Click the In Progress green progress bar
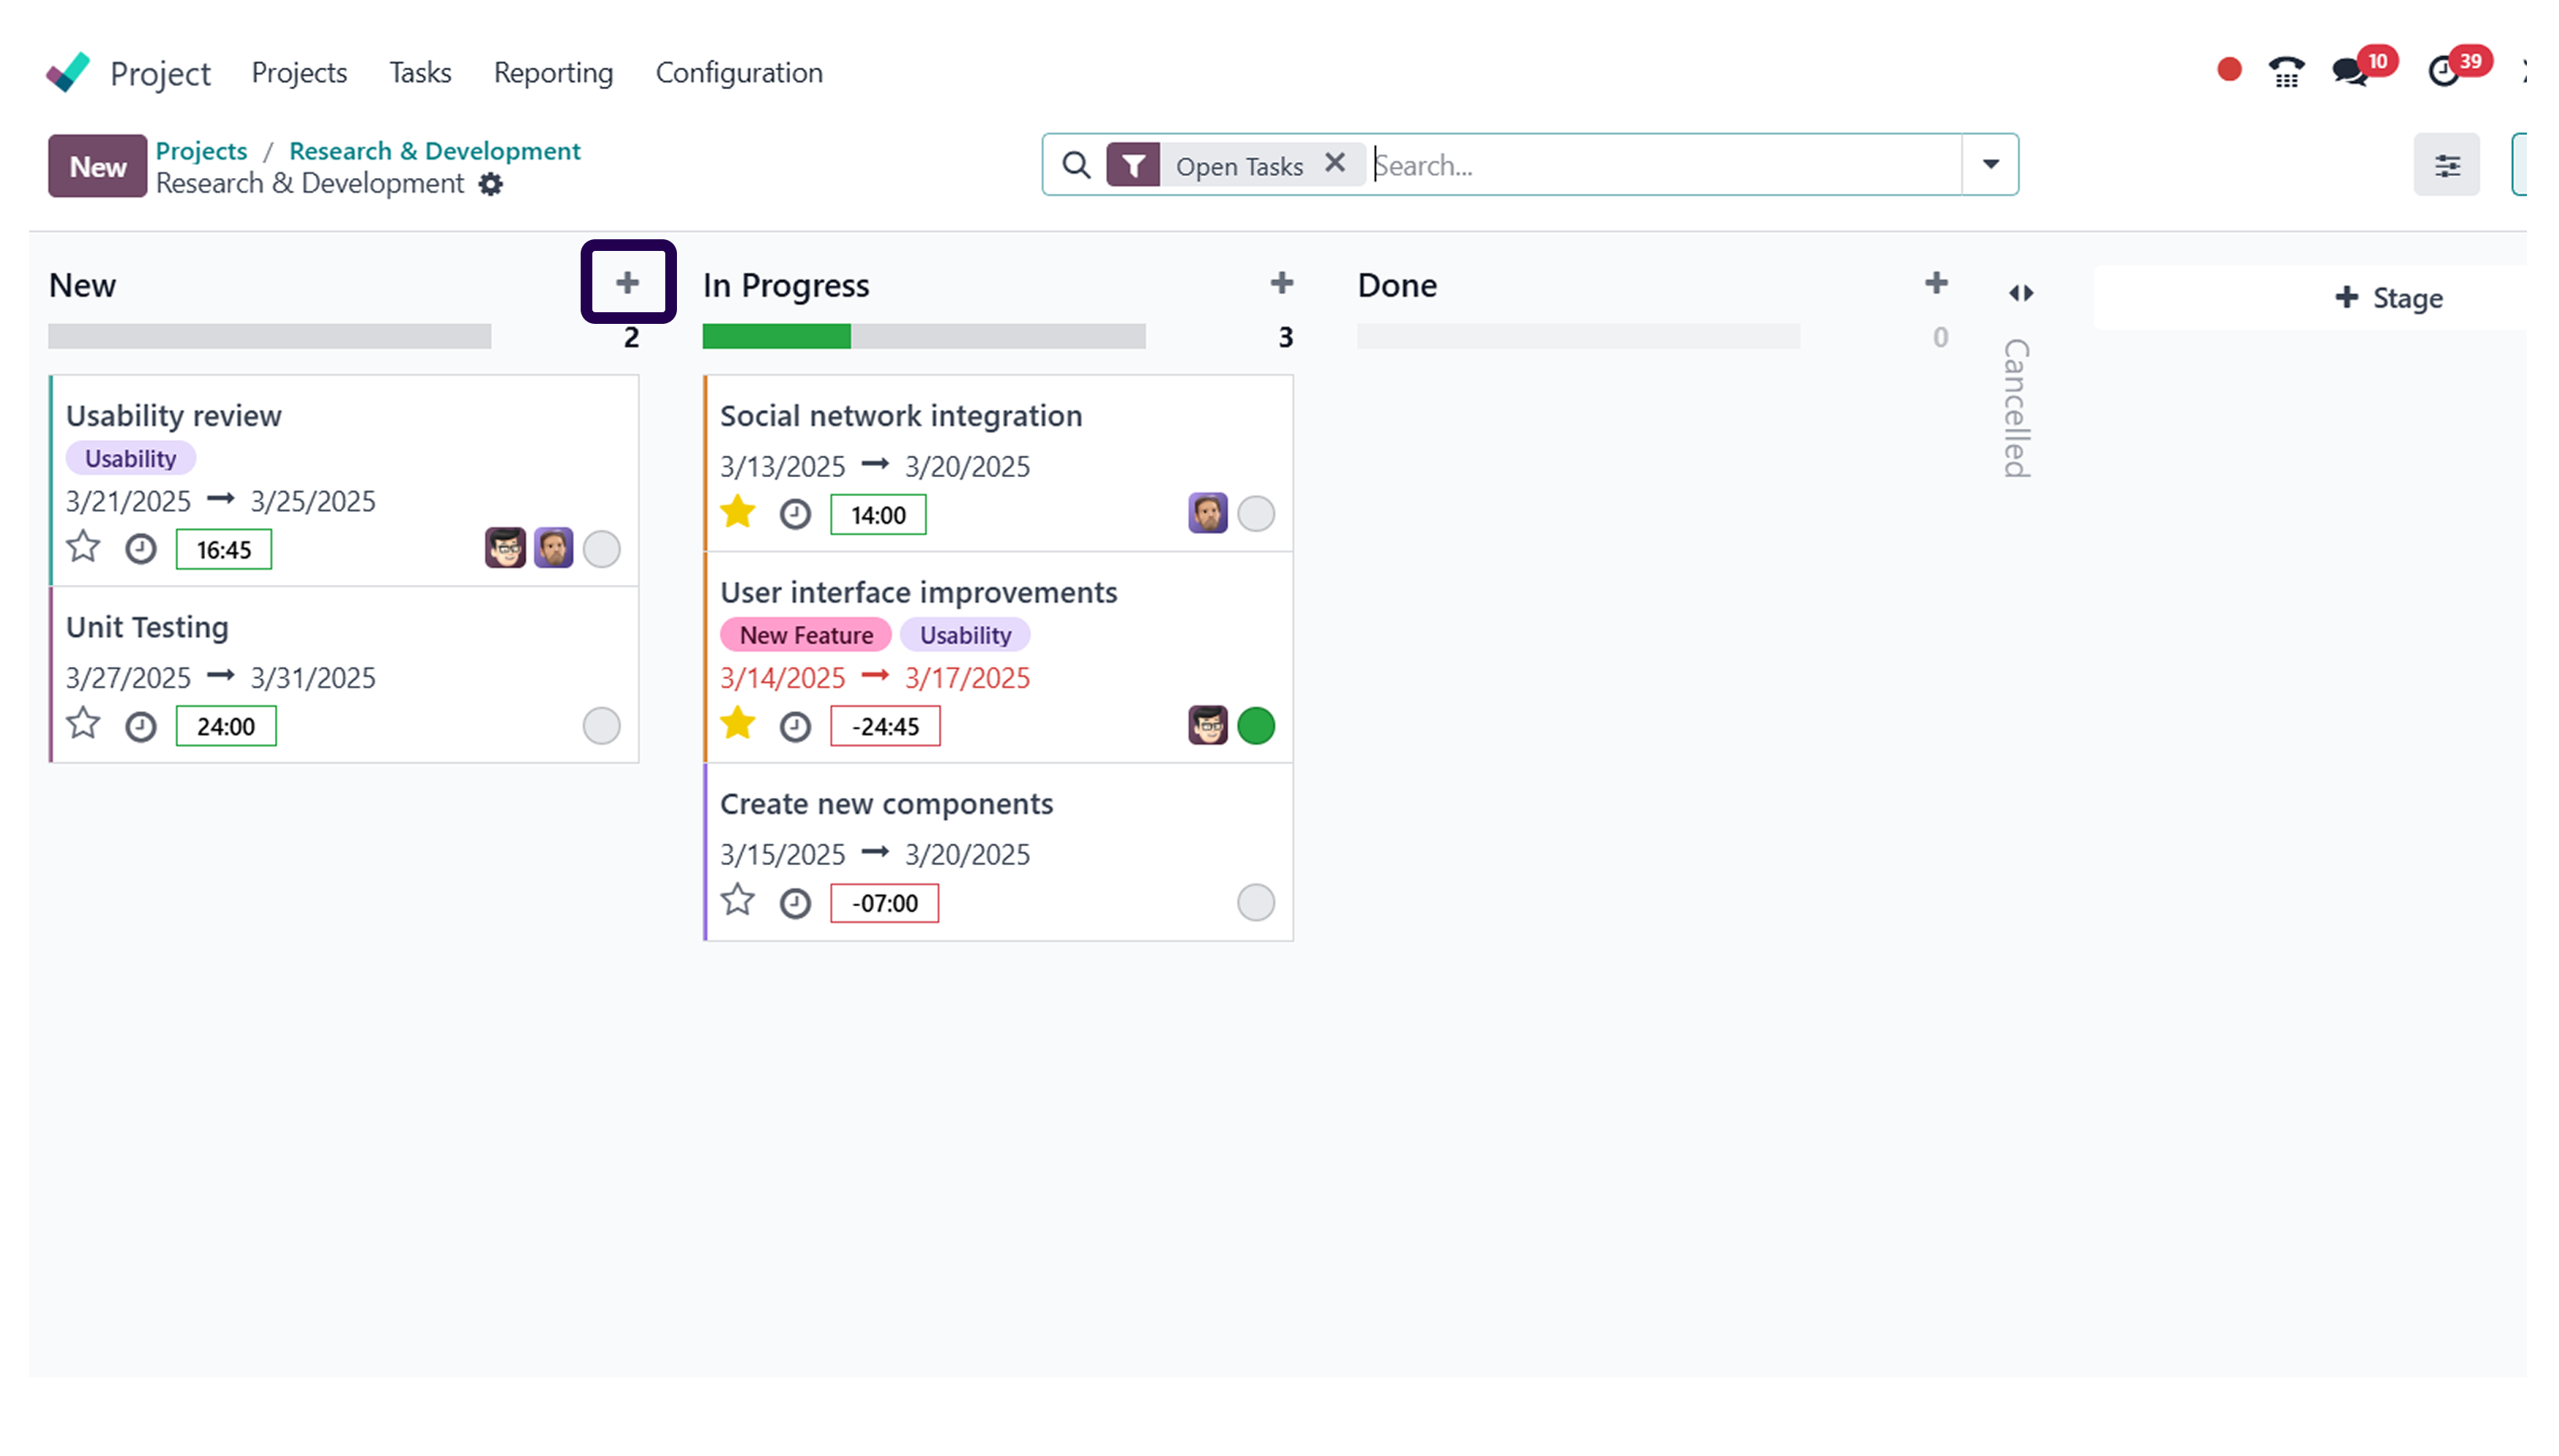The image size is (2559, 1456). (x=775, y=337)
